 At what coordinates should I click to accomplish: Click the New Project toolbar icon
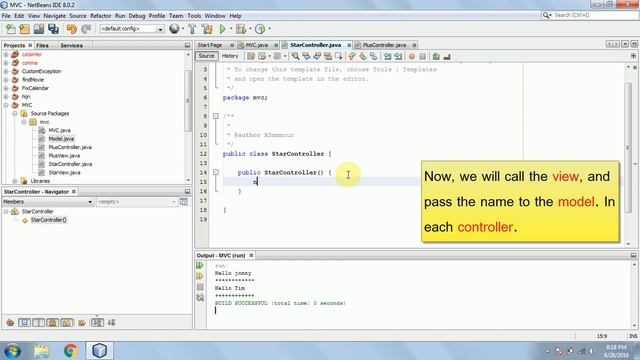coord(24,29)
